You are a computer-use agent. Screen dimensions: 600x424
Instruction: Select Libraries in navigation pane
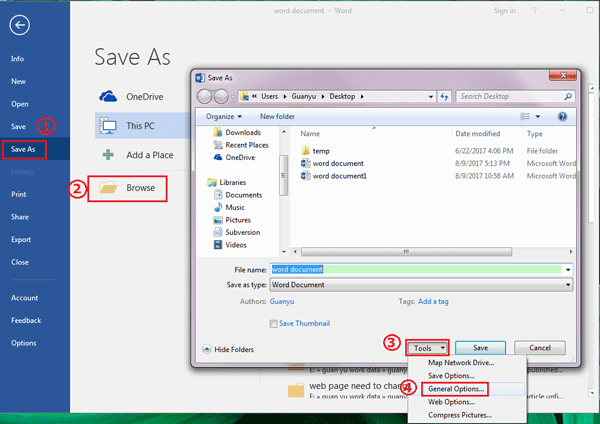(227, 183)
